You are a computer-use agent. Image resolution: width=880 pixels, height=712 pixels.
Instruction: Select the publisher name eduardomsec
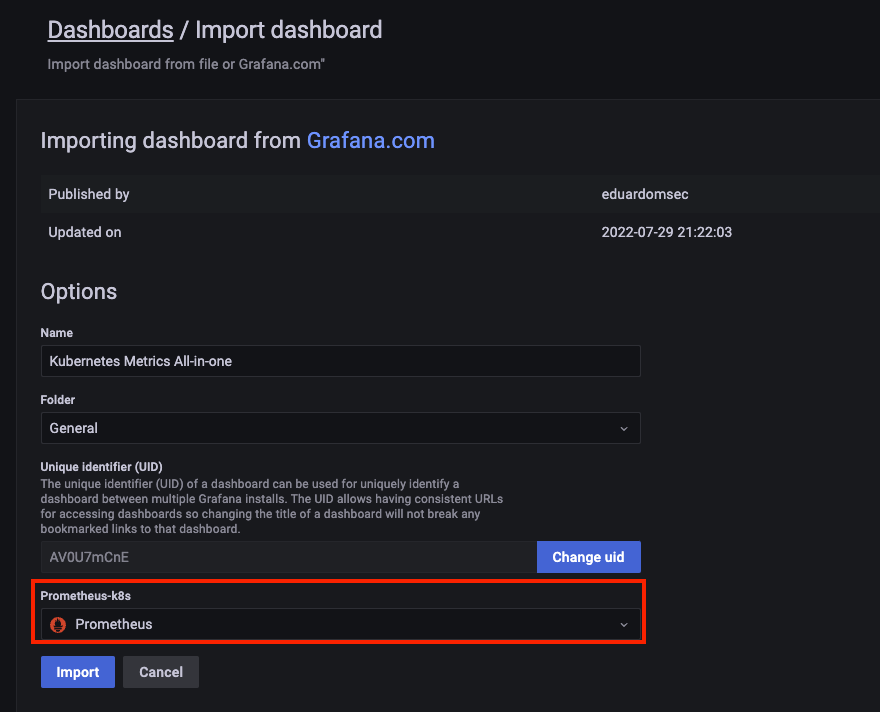(645, 194)
